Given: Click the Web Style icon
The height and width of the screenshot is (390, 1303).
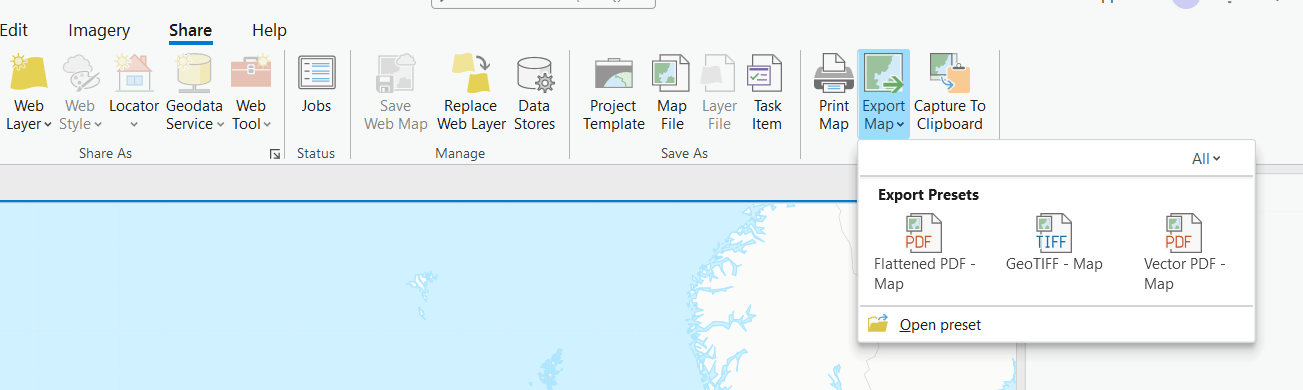Looking at the screenshot, I should [x=80, y=73].
